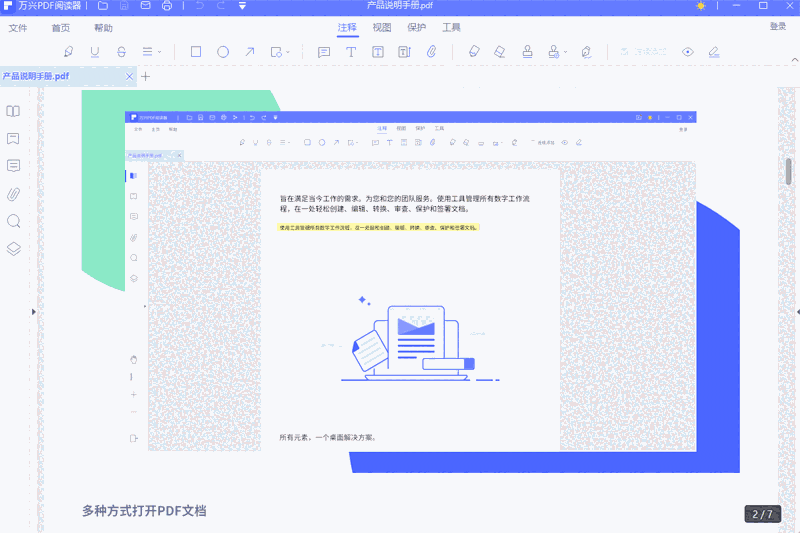Print the document from title bar
This screenshot has width=800, height=533.
point(167,6)
